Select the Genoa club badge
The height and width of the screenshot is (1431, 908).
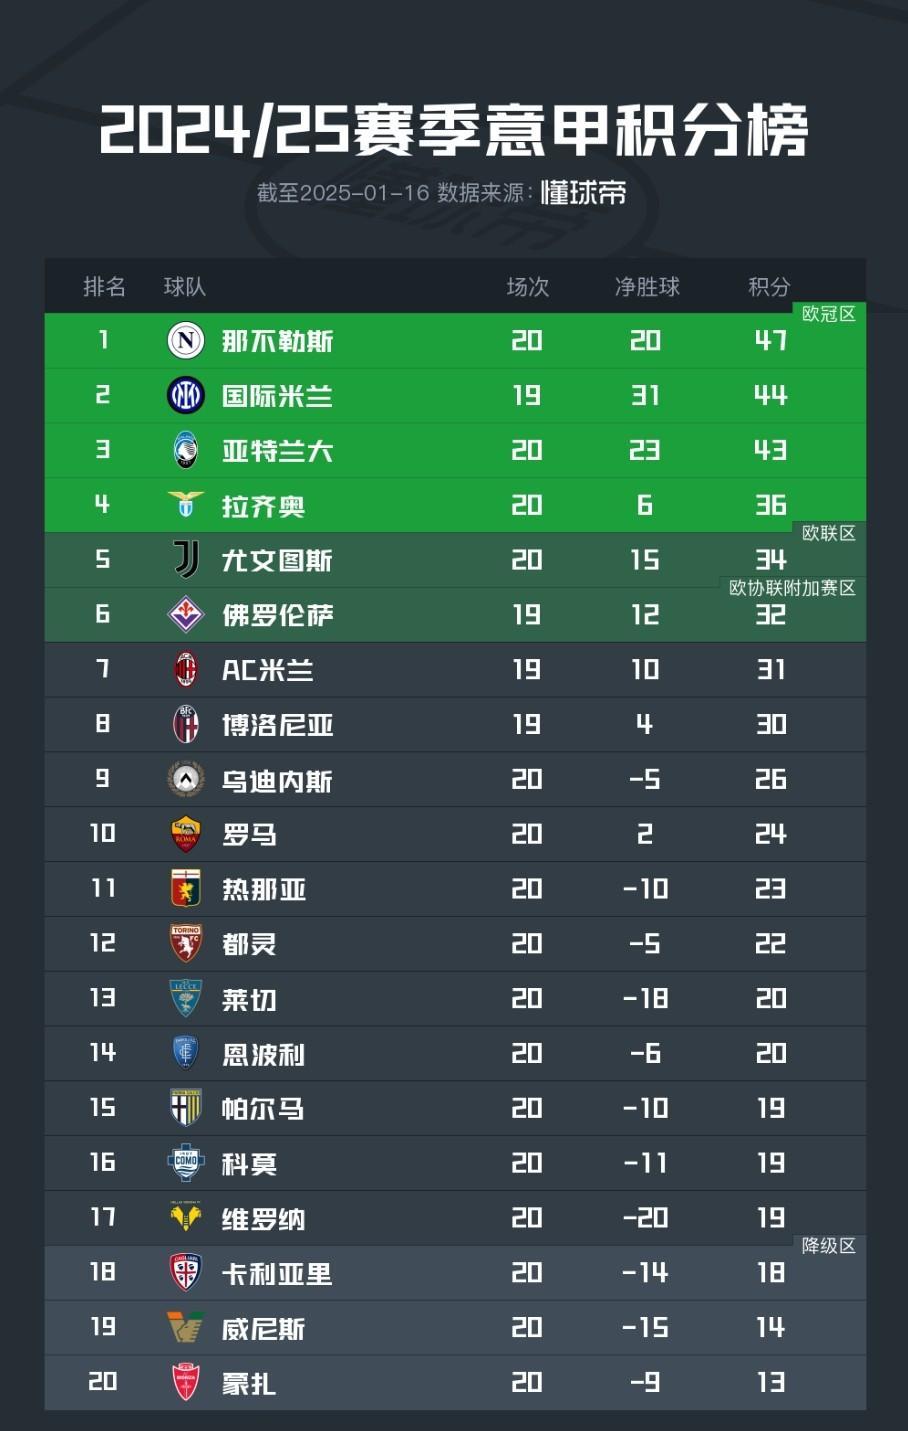coord(186,889)
